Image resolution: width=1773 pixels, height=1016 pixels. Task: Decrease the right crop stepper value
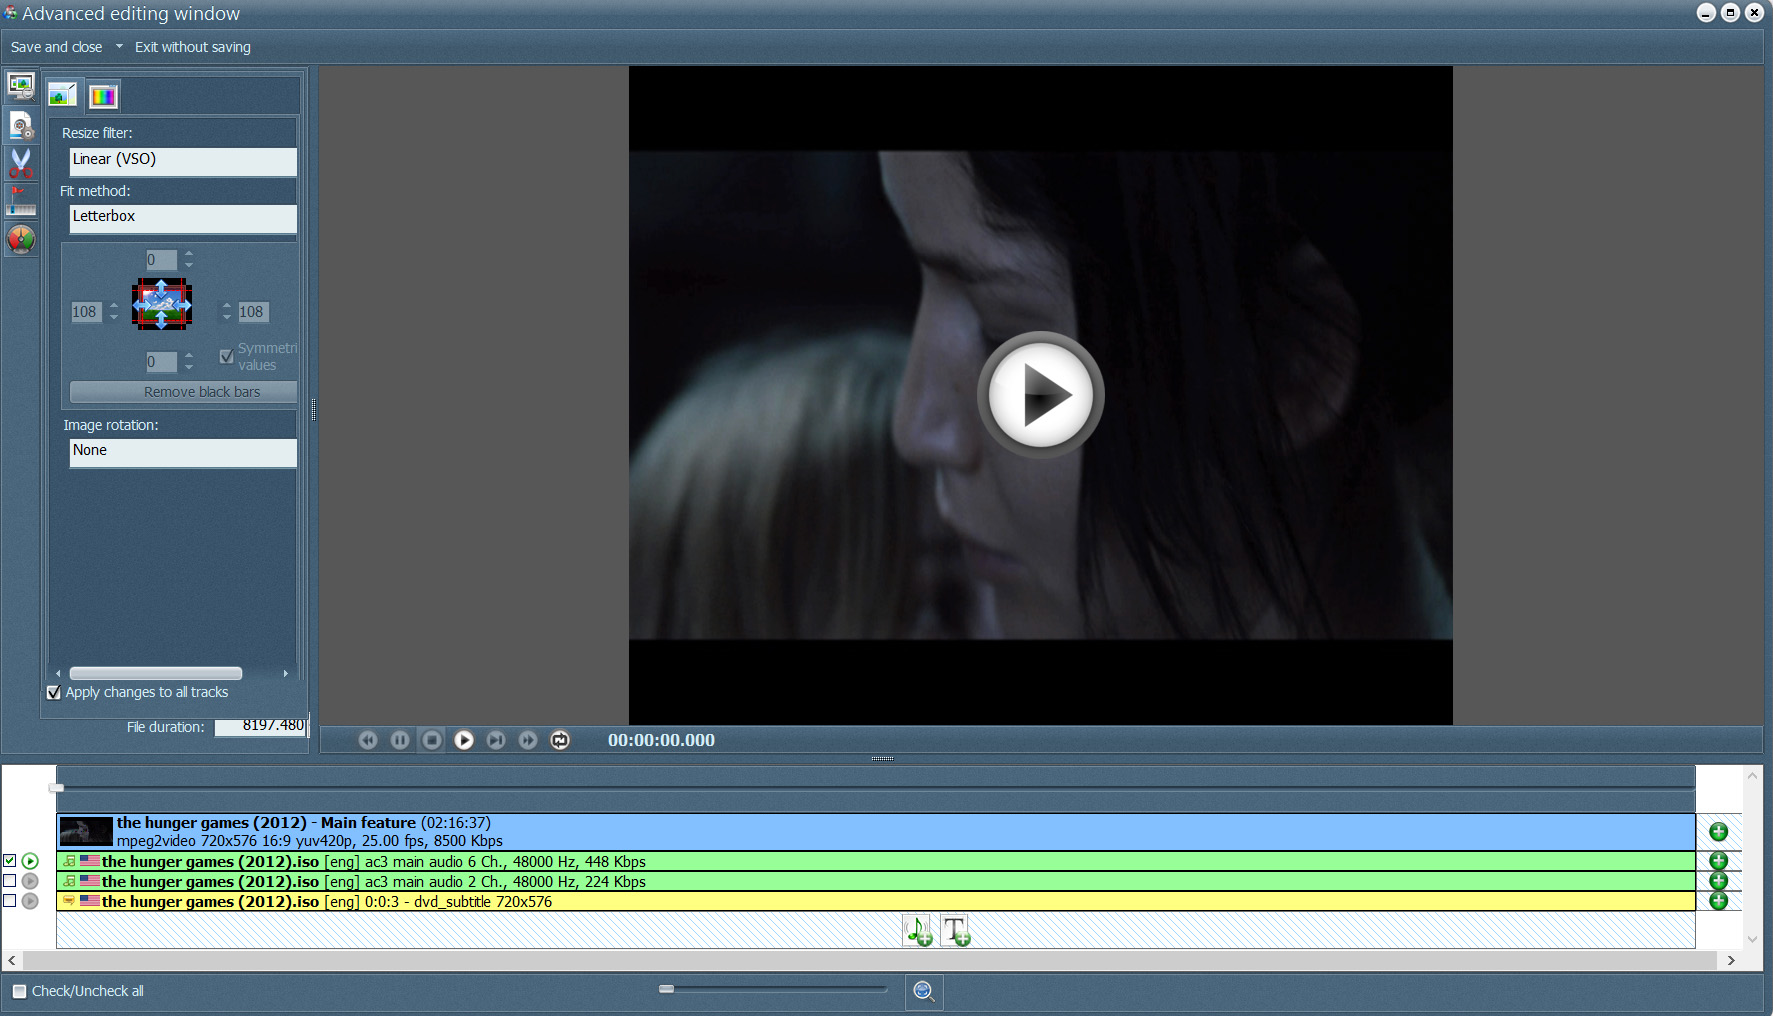click(227, 318)
